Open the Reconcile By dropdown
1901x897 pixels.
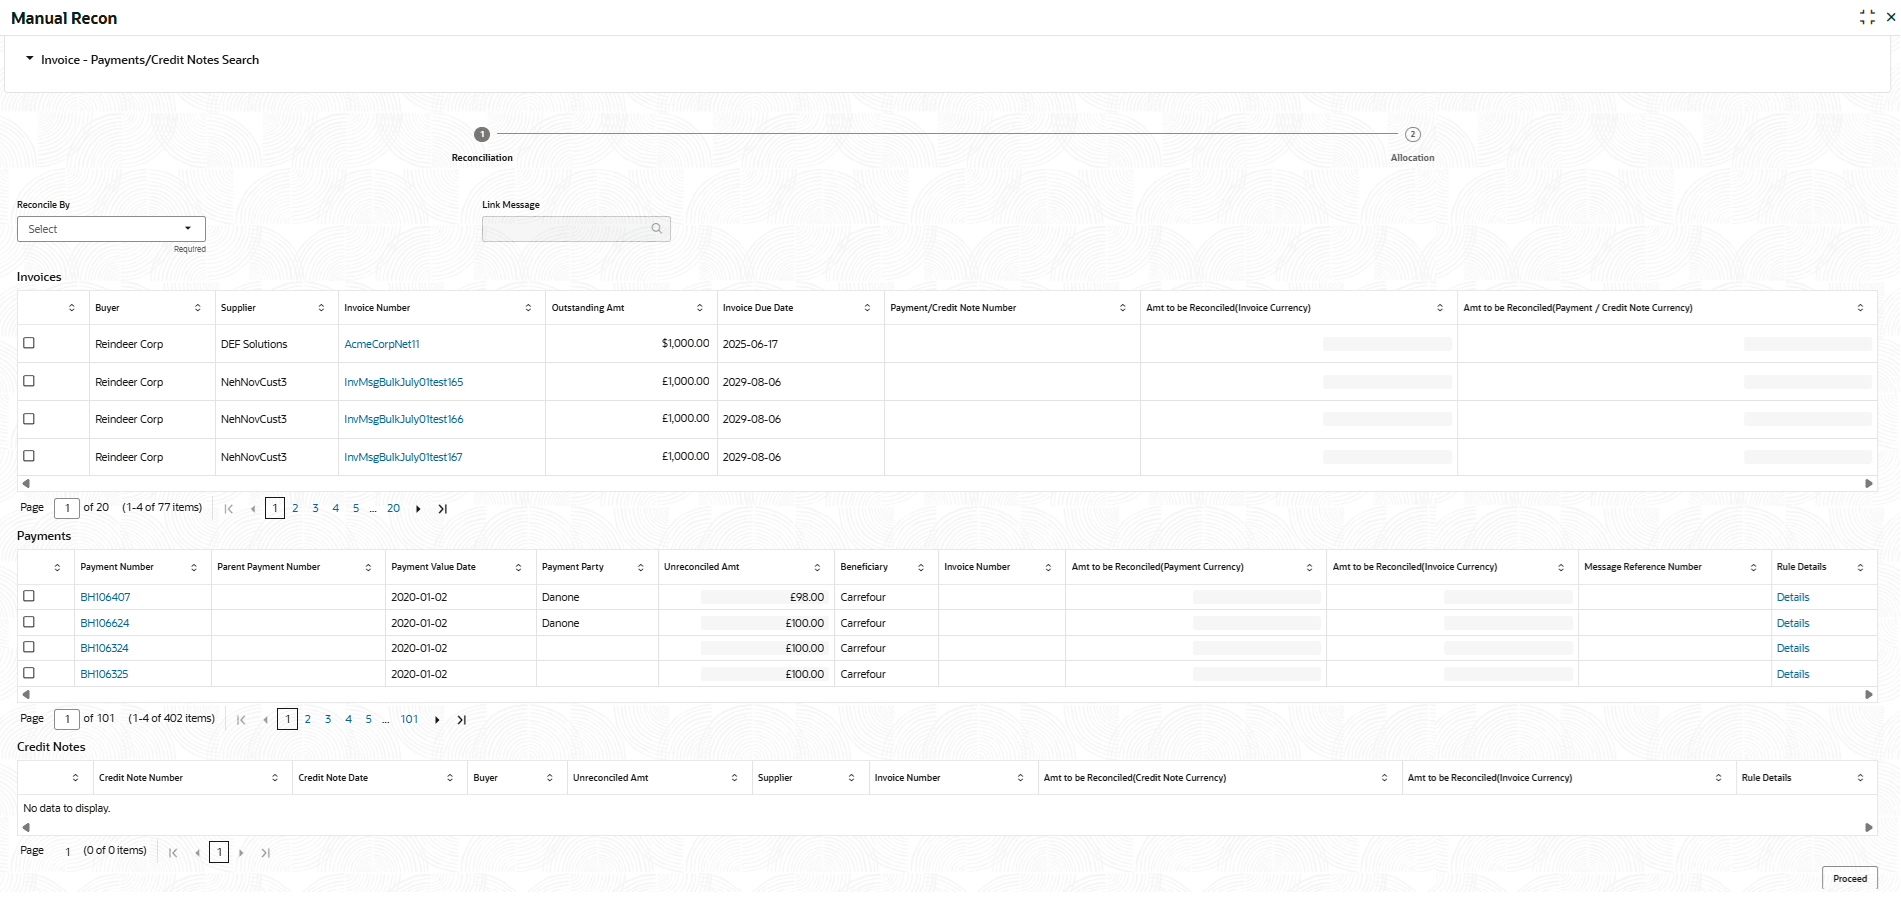(x=111, y=229)
